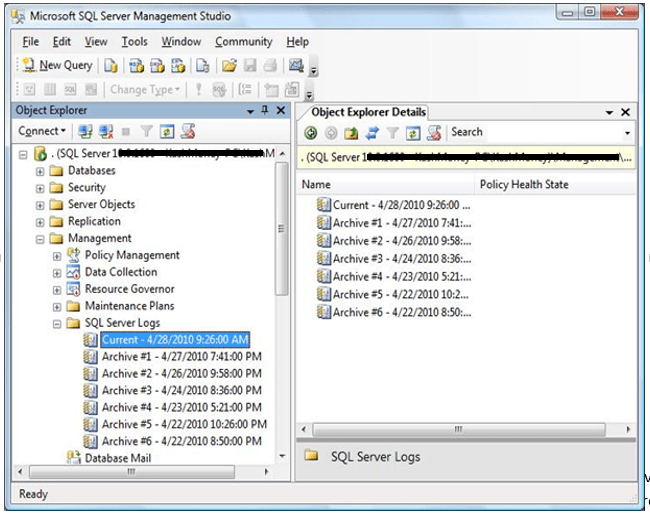Expand the Policy Management node

pyautogui.click(x=57, y=256)
